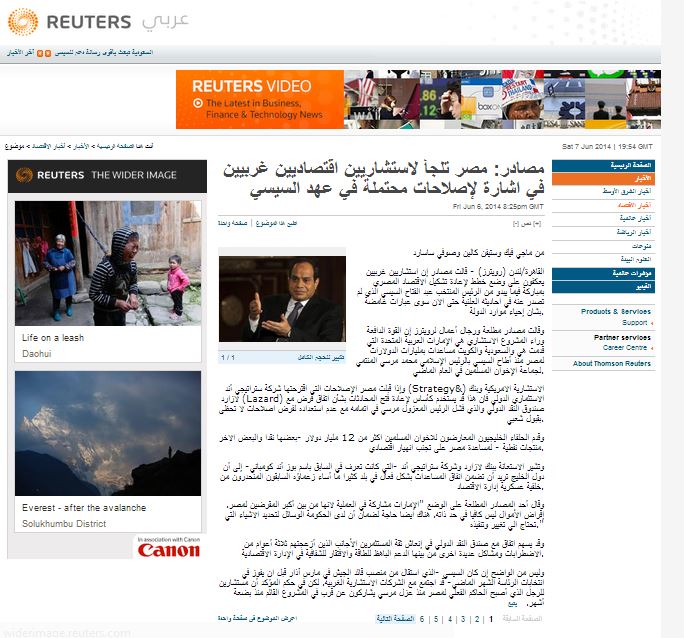The width and height of the screenshot is (684, 638).
Task: Click the print this article link
Action: coord(313,223)
